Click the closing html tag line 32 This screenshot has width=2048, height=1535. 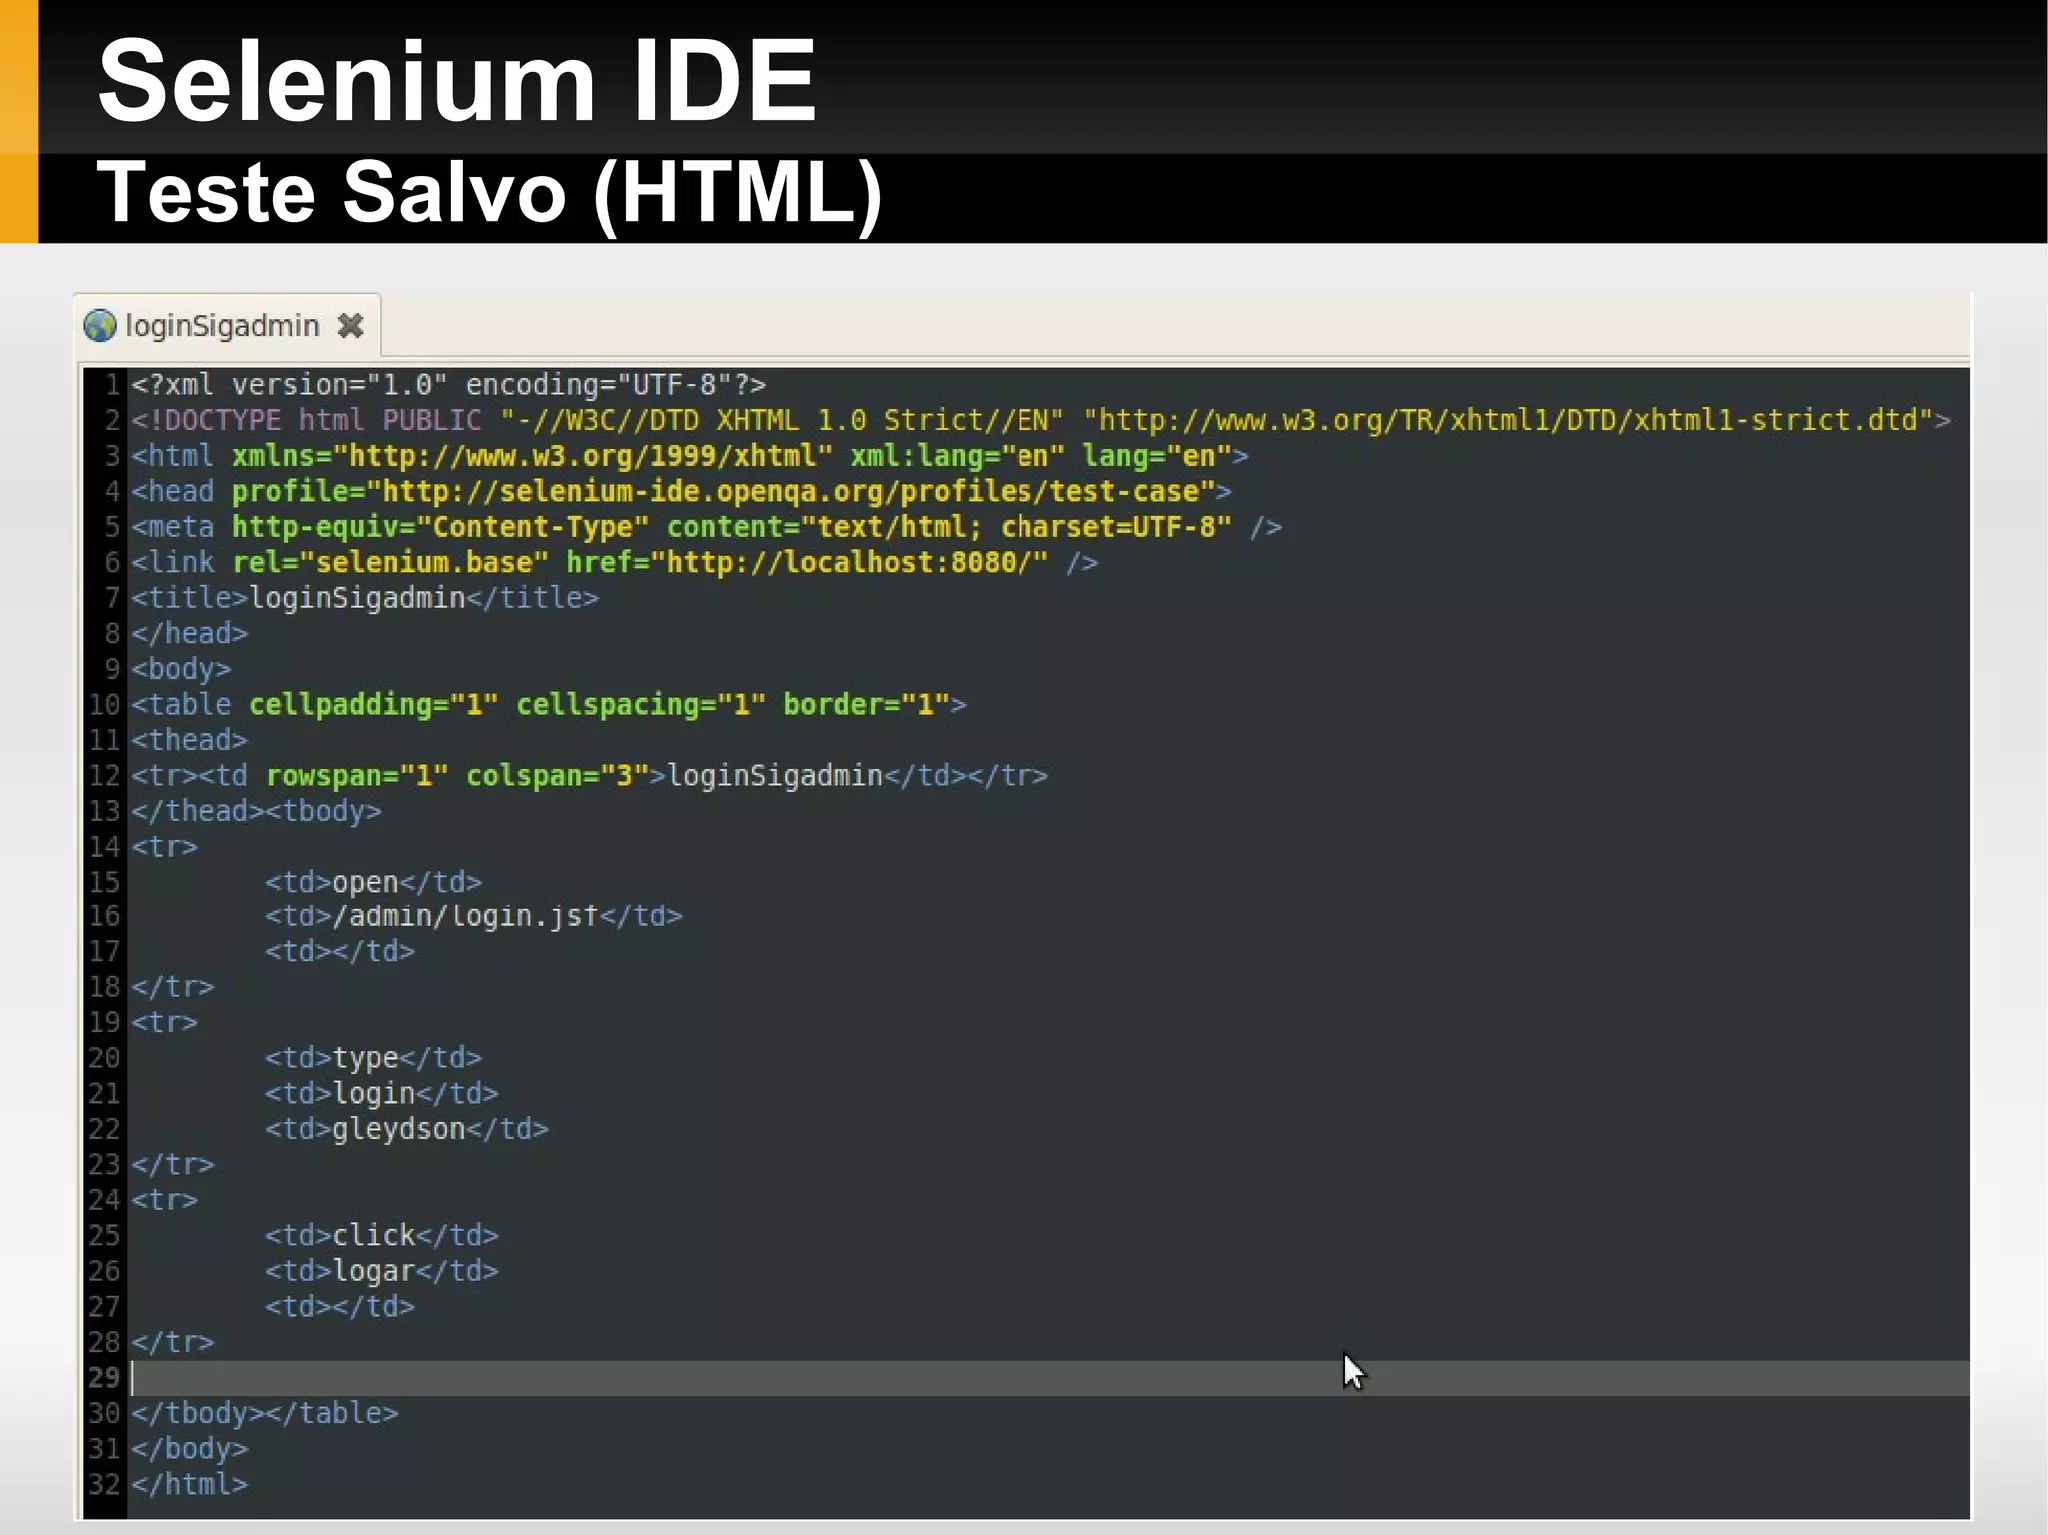click(189, 1484)
